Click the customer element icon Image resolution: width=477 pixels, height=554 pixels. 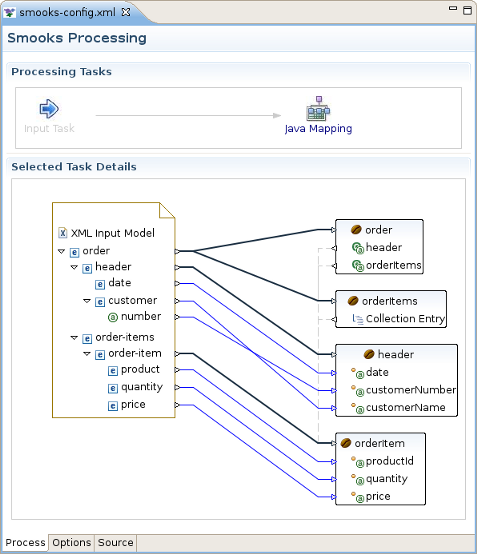tap(100, 302)
